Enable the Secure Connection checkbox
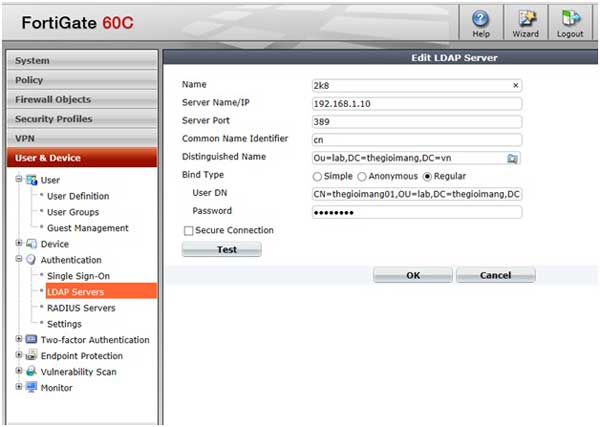 [x=188, y=231]
